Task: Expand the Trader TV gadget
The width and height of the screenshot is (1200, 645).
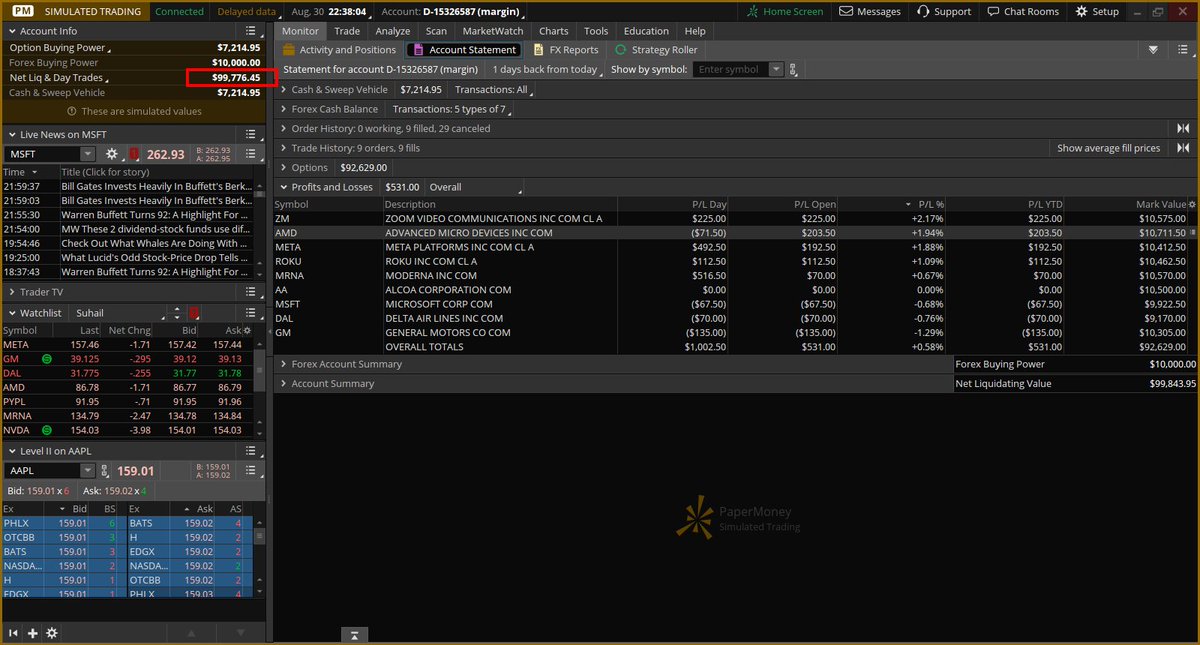Action: tap(12, 292)
